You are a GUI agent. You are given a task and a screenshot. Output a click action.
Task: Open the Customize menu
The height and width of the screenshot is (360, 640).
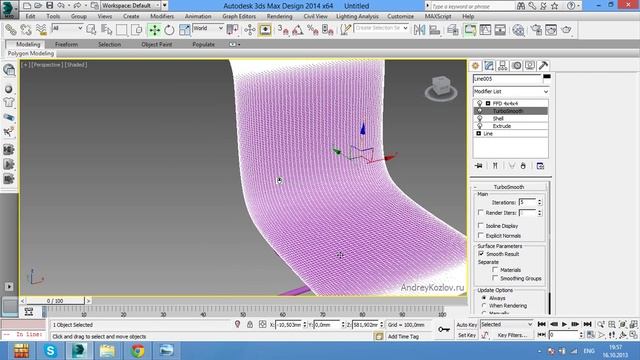point(400,16)
